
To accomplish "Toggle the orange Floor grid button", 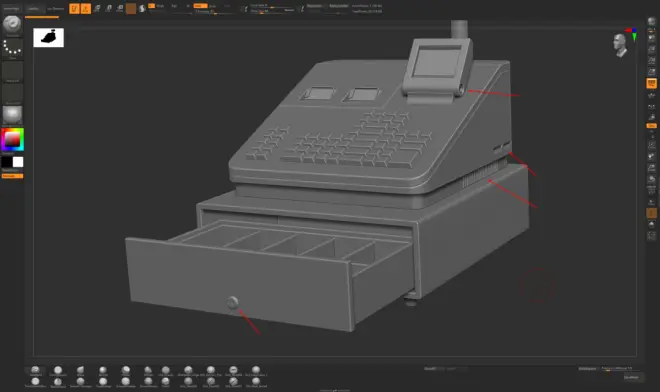I will coord(652,83).
